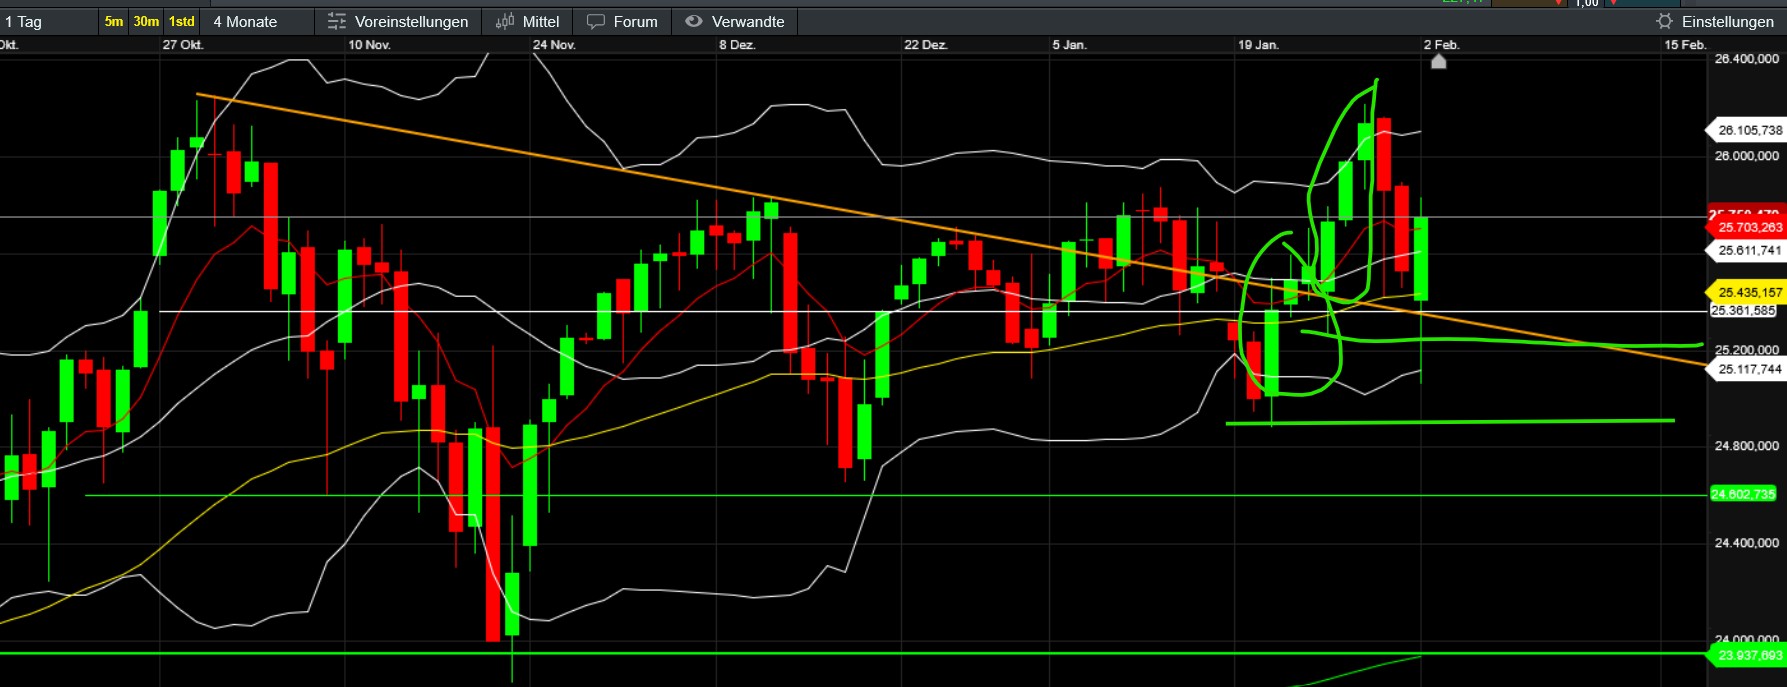Click the Mittel candlestick chart icon

(505, 21)
